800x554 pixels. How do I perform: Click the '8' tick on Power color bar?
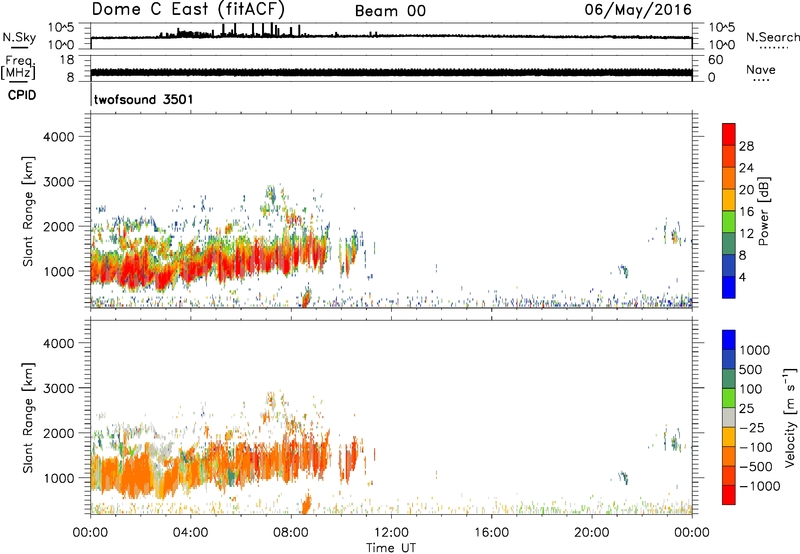(742, 255)
